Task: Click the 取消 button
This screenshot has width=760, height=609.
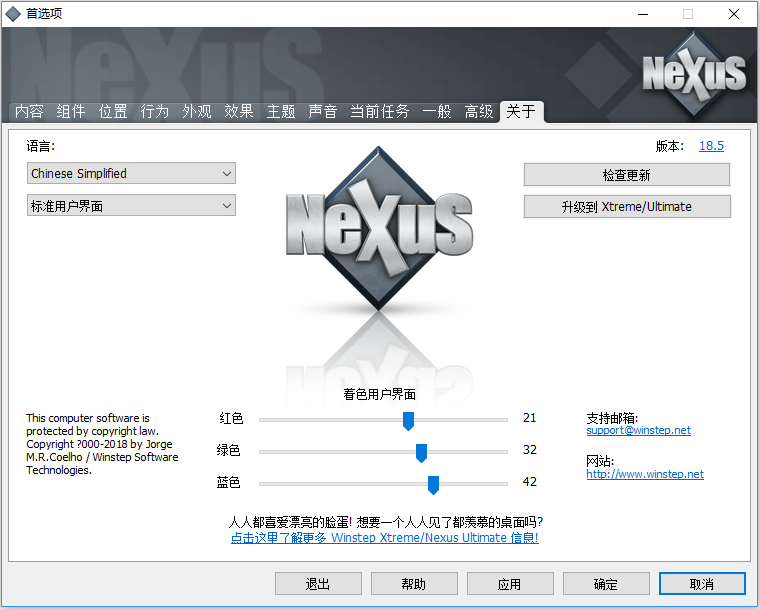Action: coord(702,584)
